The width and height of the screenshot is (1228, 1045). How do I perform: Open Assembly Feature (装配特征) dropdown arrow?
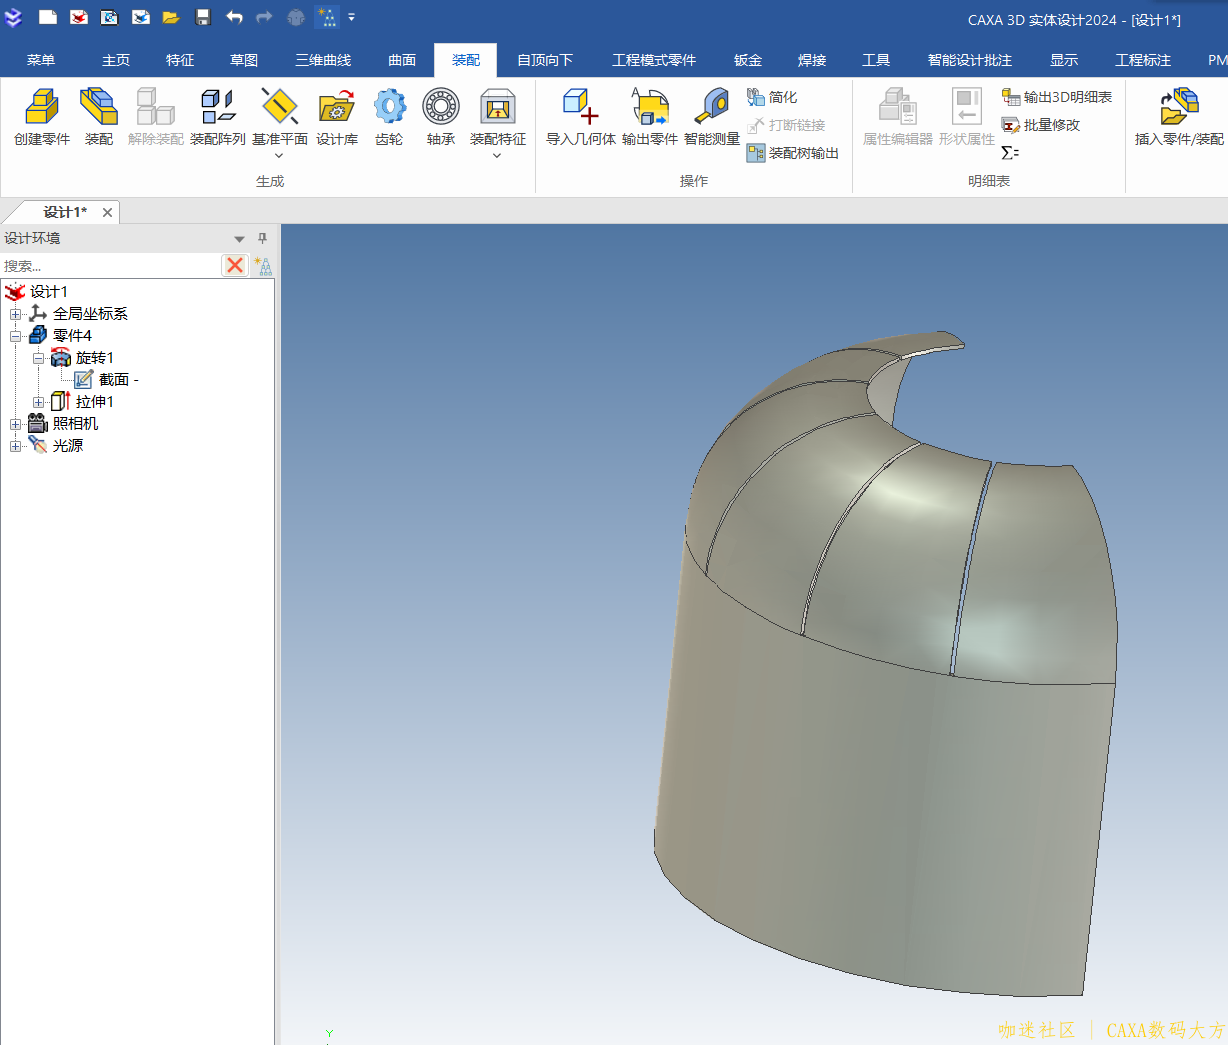[x=497, y=155]
